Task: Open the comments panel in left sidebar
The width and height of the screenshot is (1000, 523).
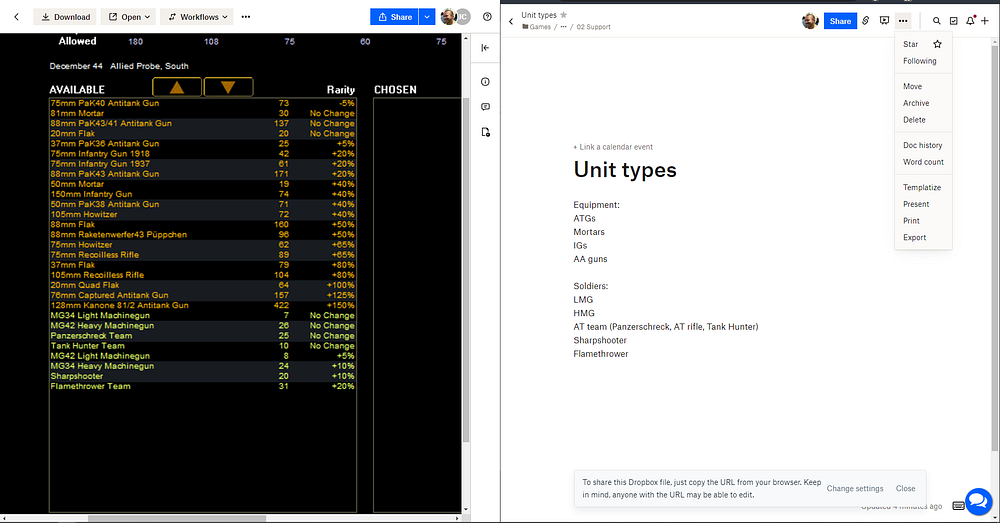Action: (x=485, y=107)
